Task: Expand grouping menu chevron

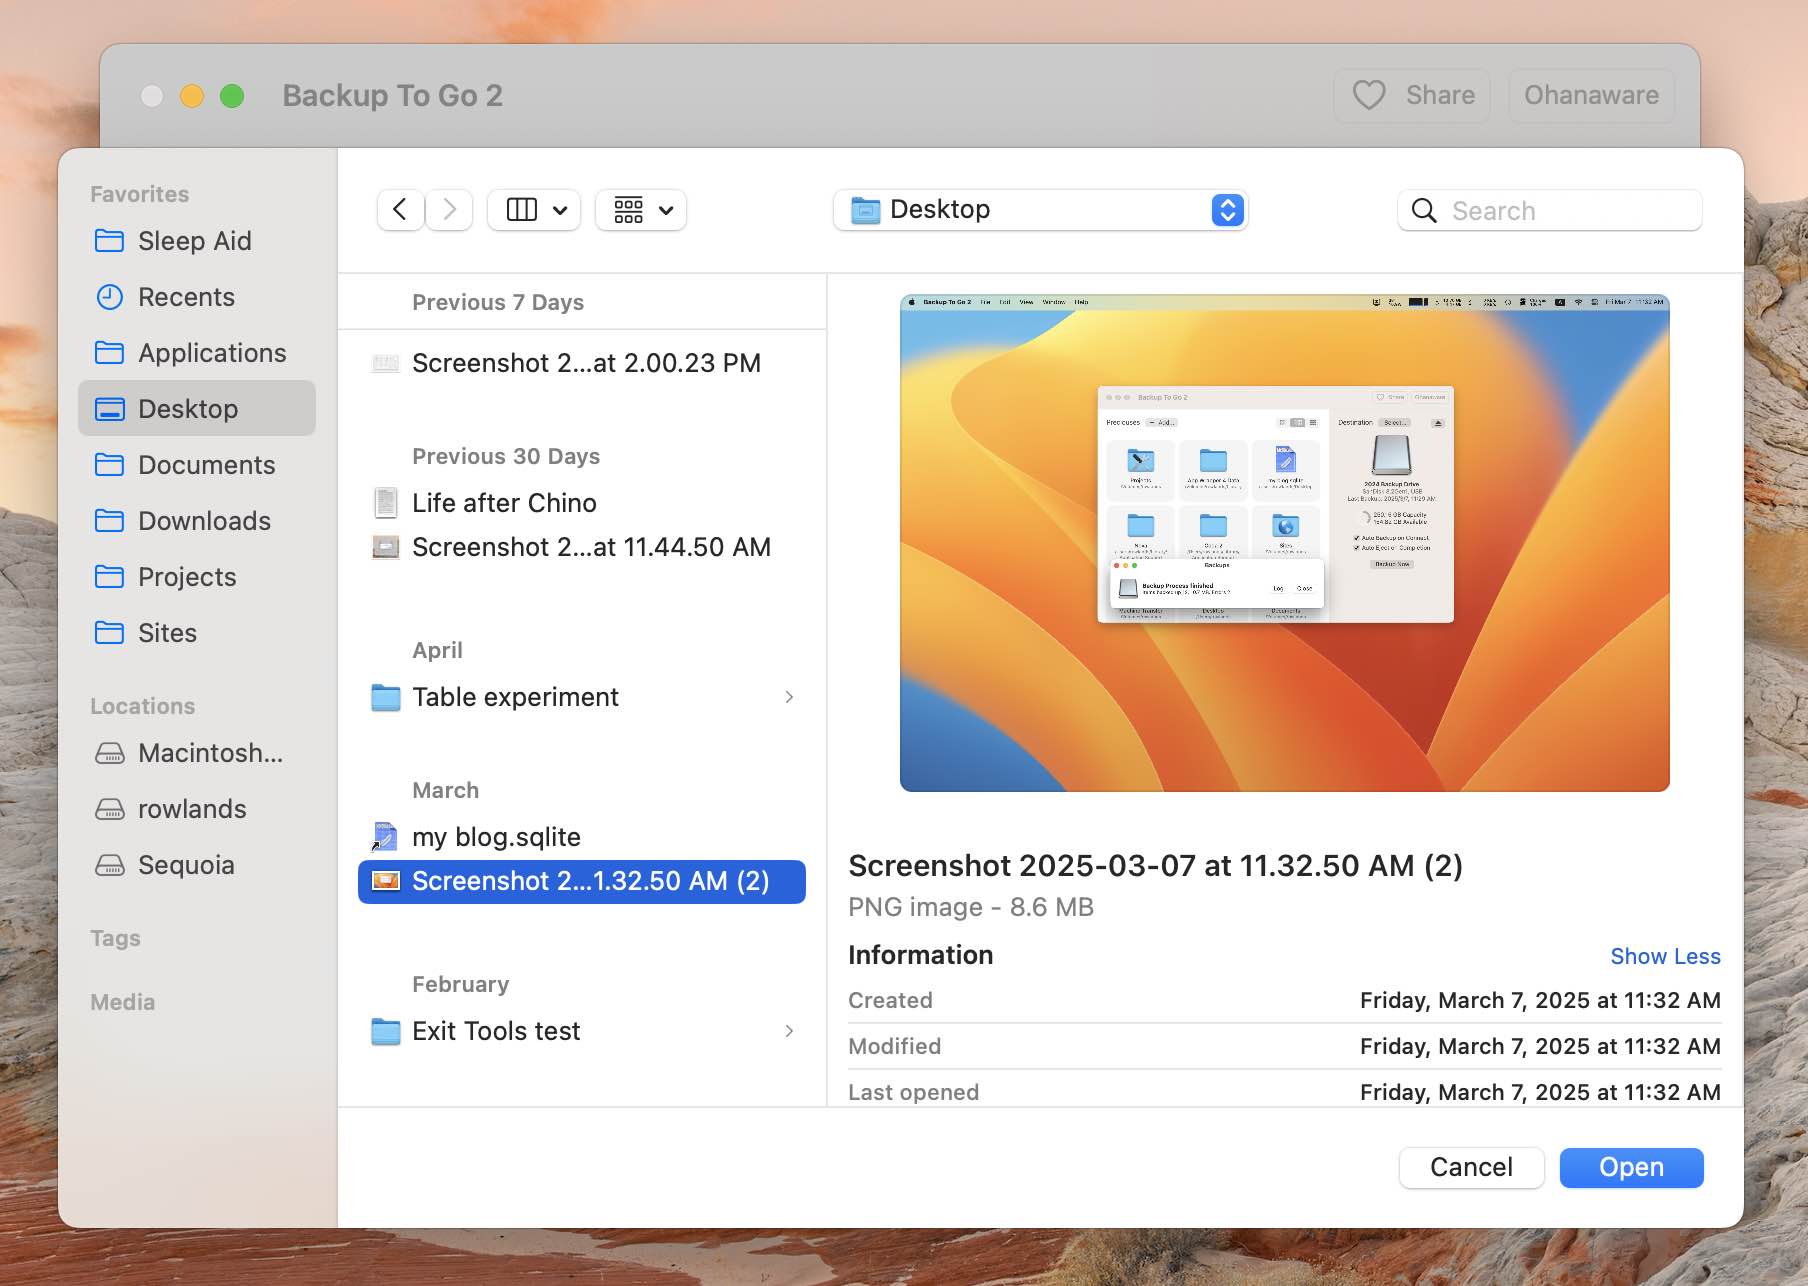Action: tap(666, 210)
